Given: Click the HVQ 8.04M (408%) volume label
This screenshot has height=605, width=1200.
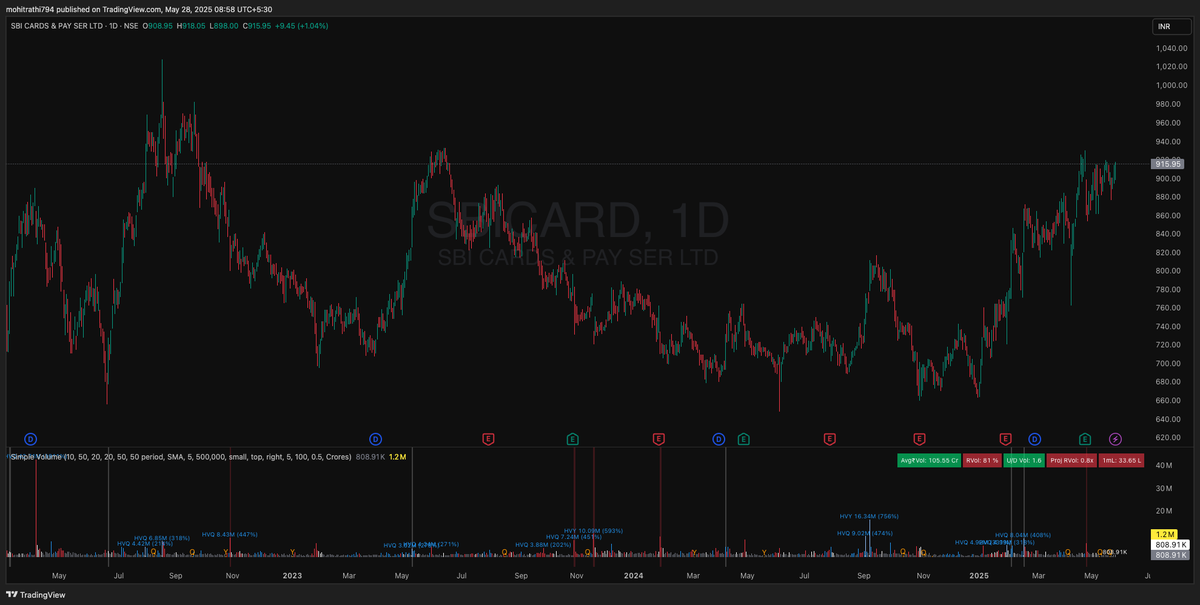Looking at the screenshot, I should (x=1022, y=535).
